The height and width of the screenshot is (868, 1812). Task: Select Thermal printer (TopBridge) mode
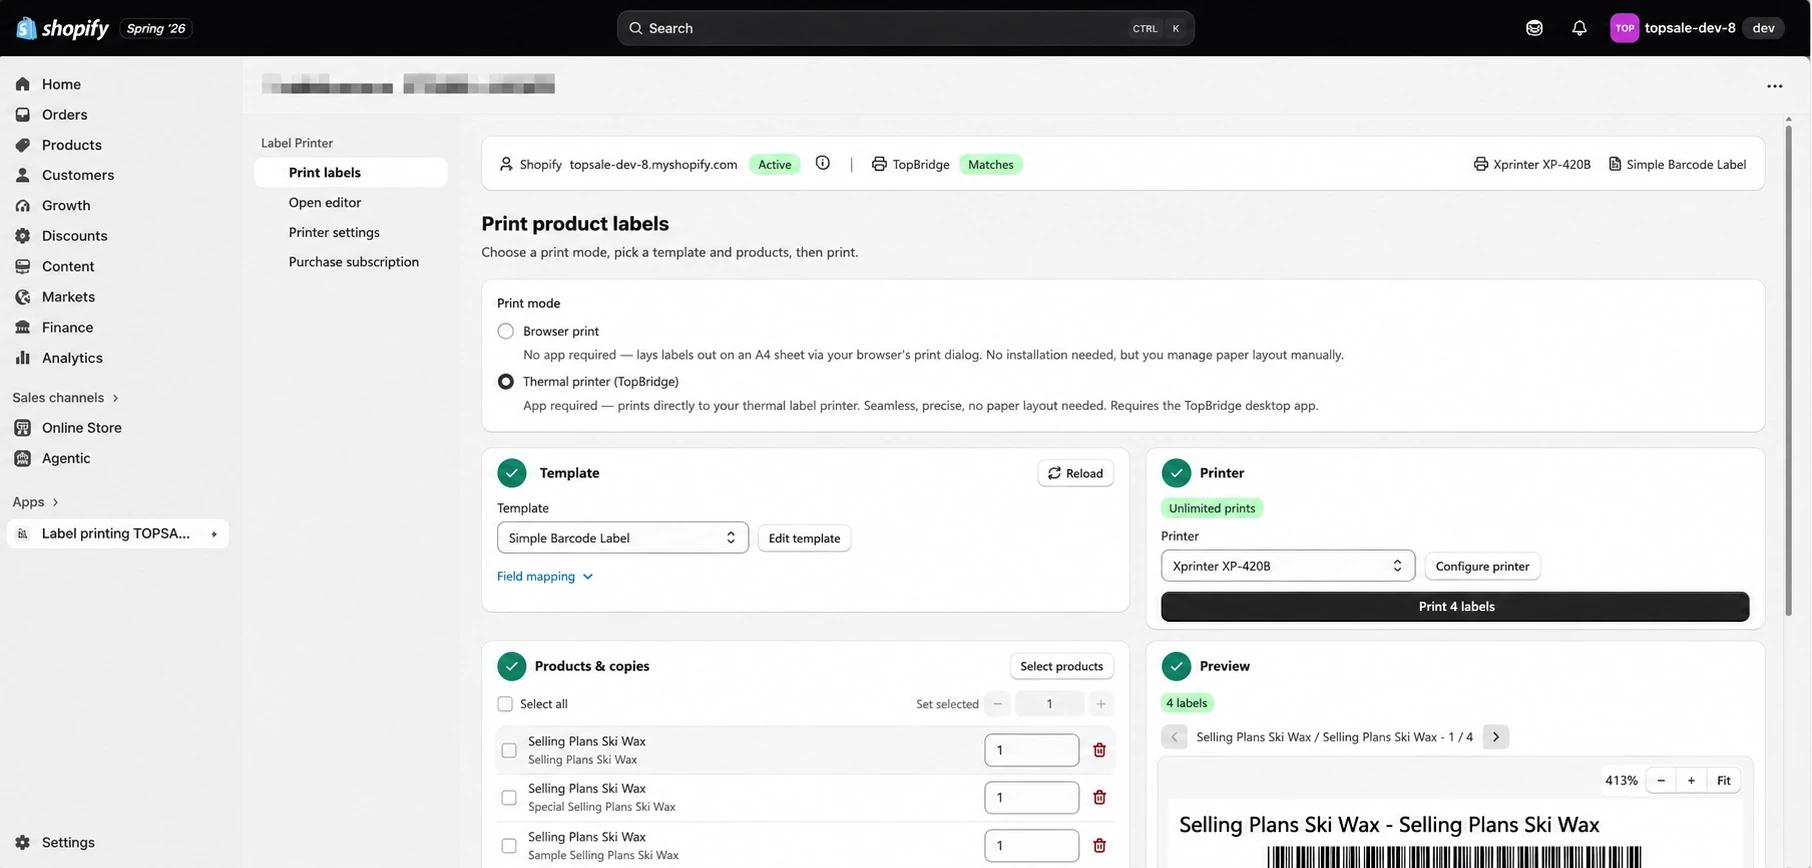click(506, 381)
